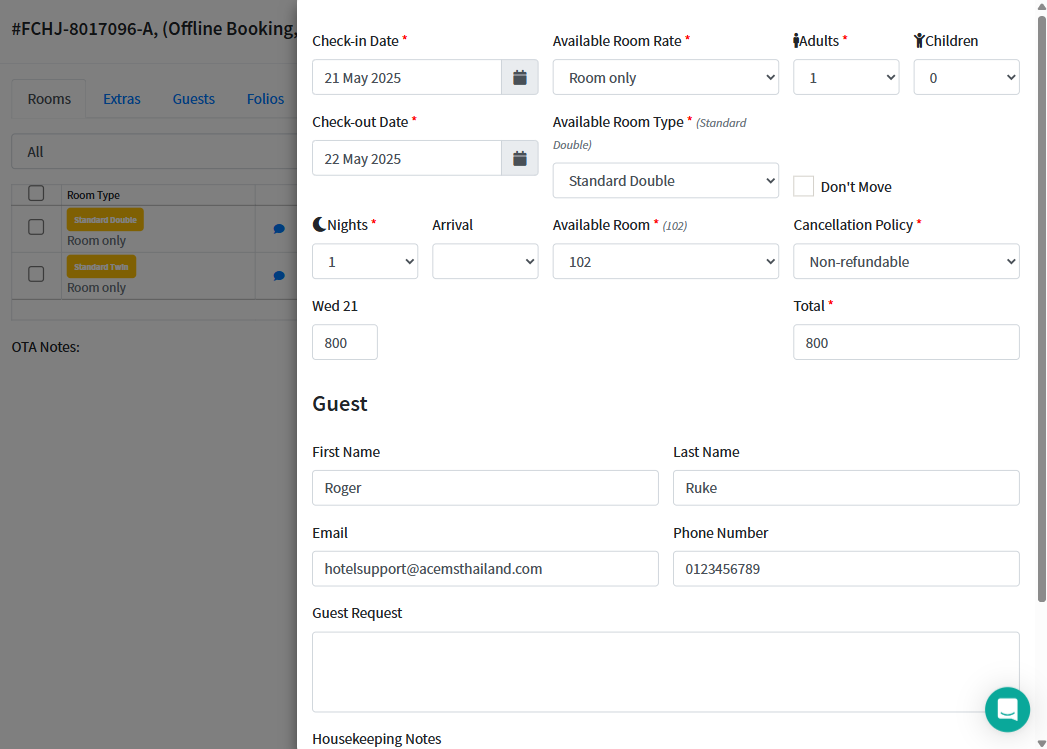The image size is (1047, 749).
Task: Open the Cancellation Policy dropdown
Action: click(906, 262)
